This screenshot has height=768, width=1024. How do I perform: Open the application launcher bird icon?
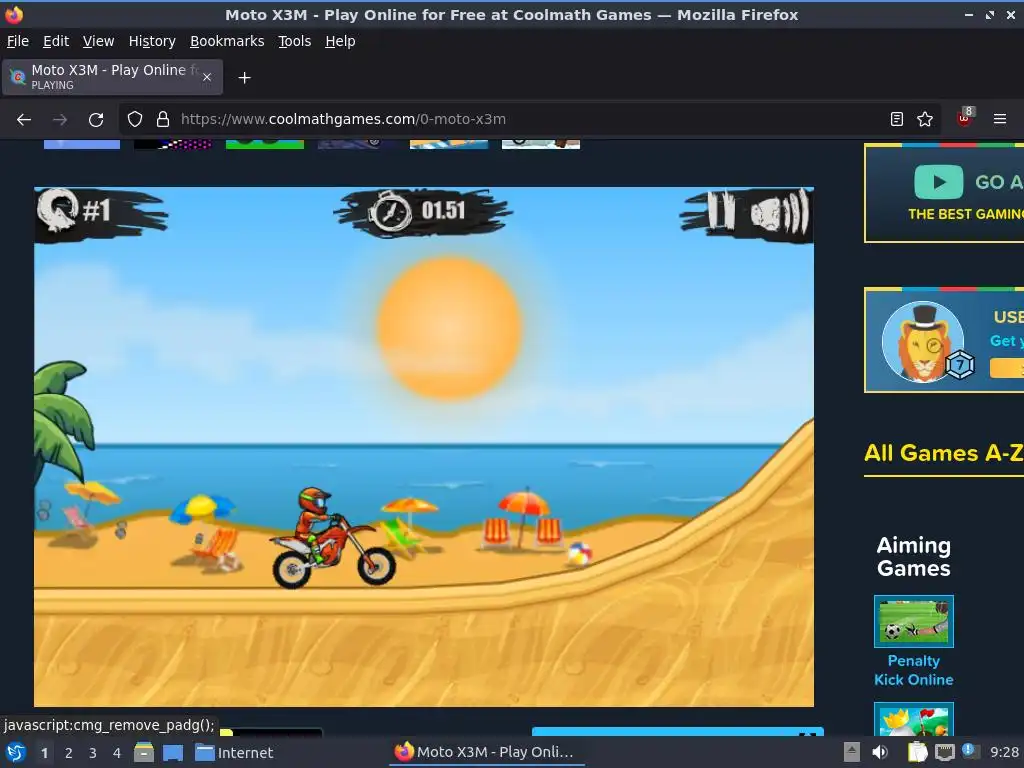pyautogui.click(x=16, y=753)
